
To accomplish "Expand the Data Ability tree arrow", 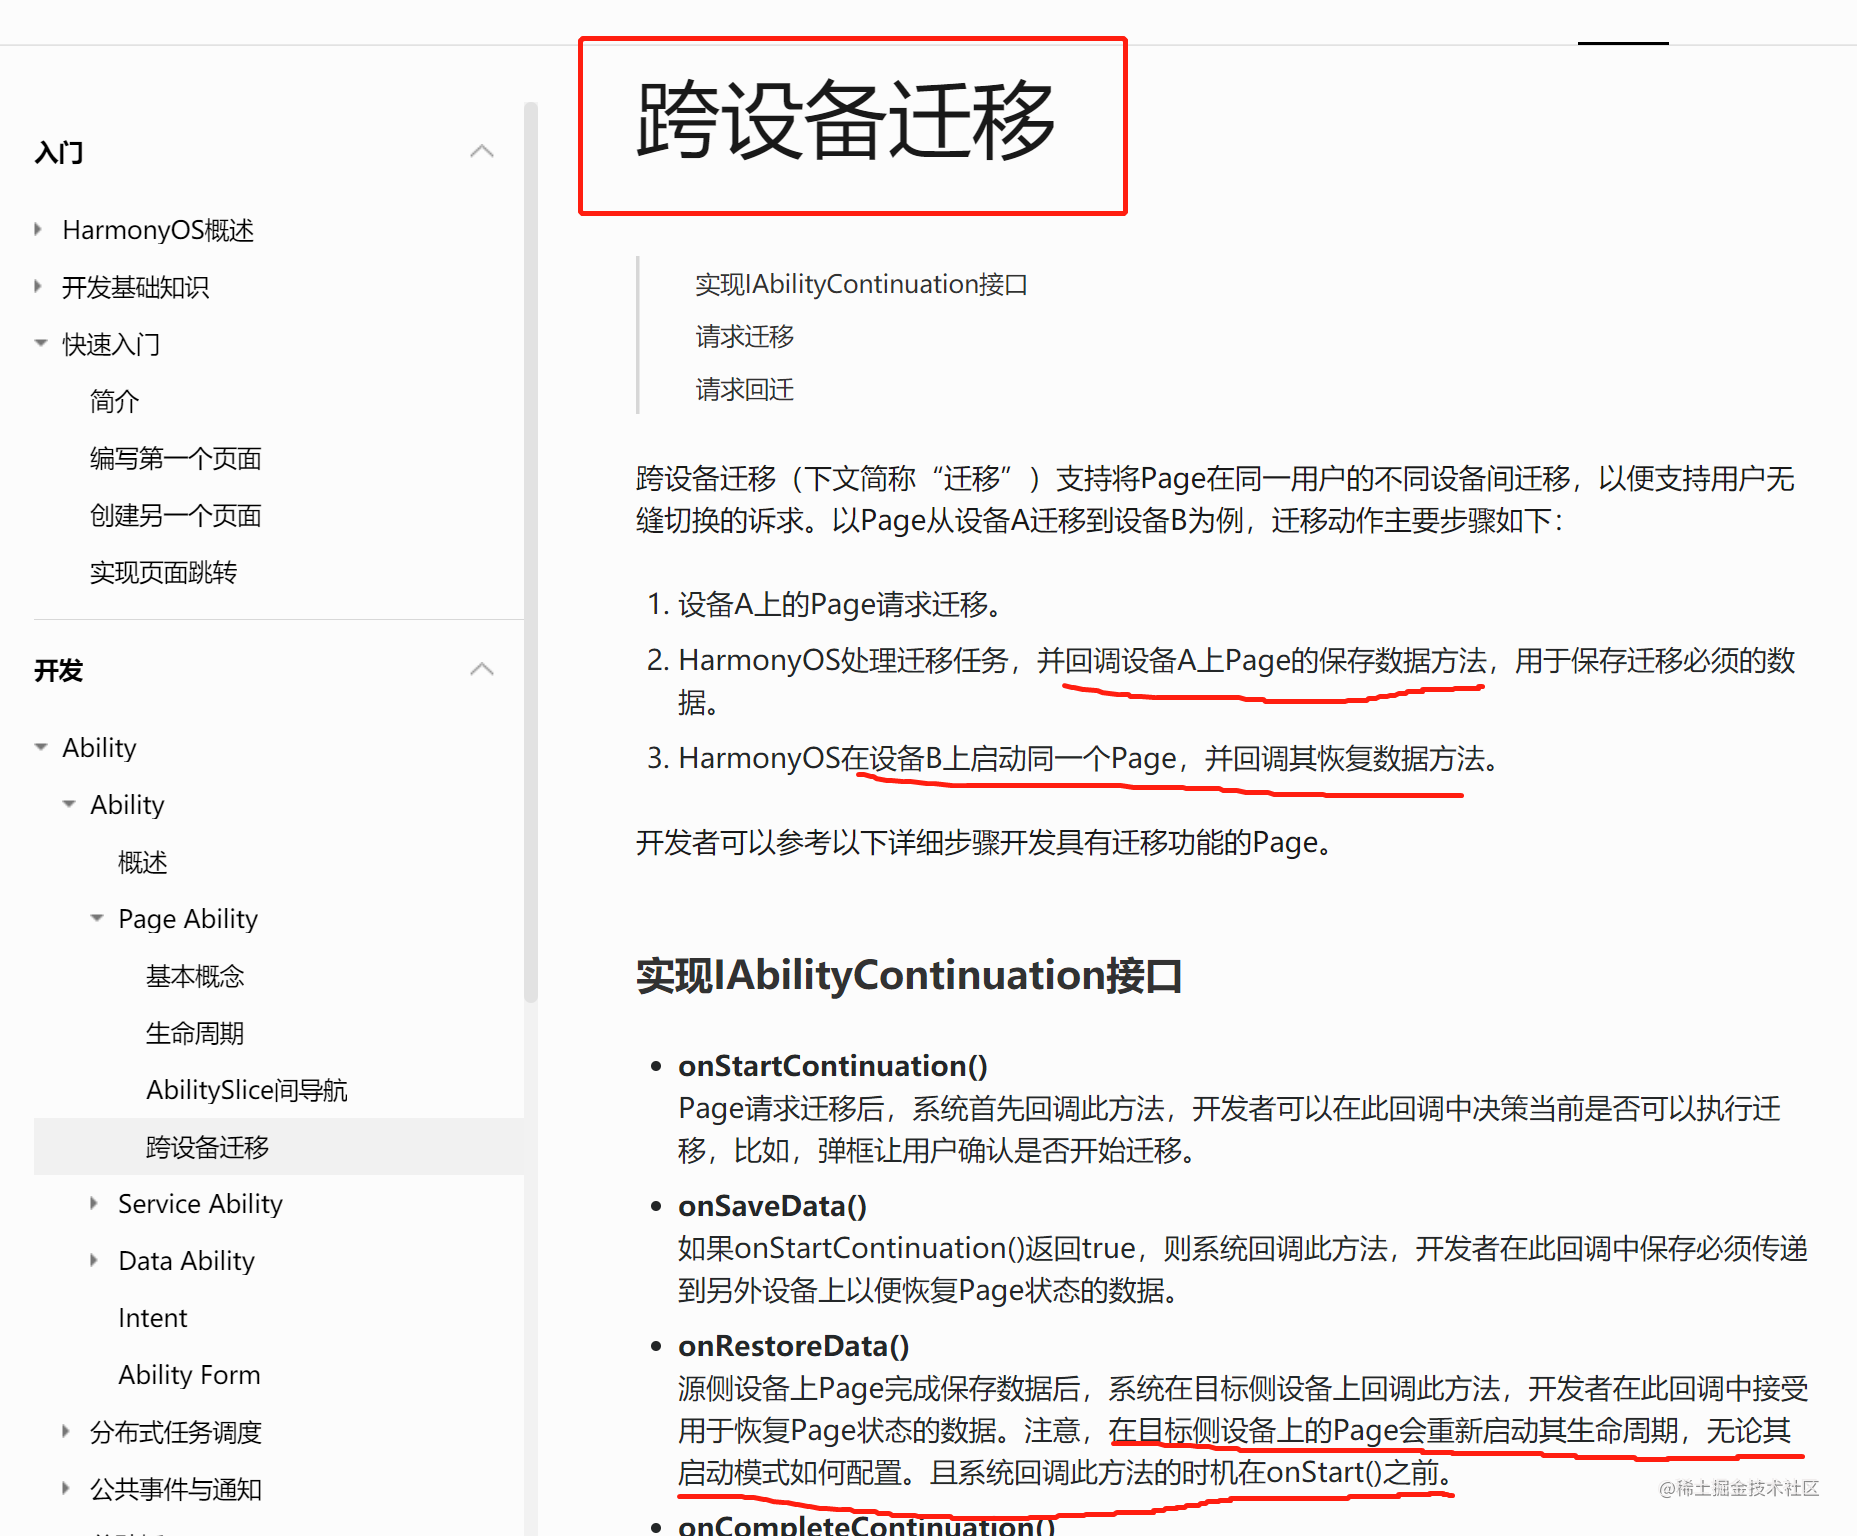I will [94, 1260].
